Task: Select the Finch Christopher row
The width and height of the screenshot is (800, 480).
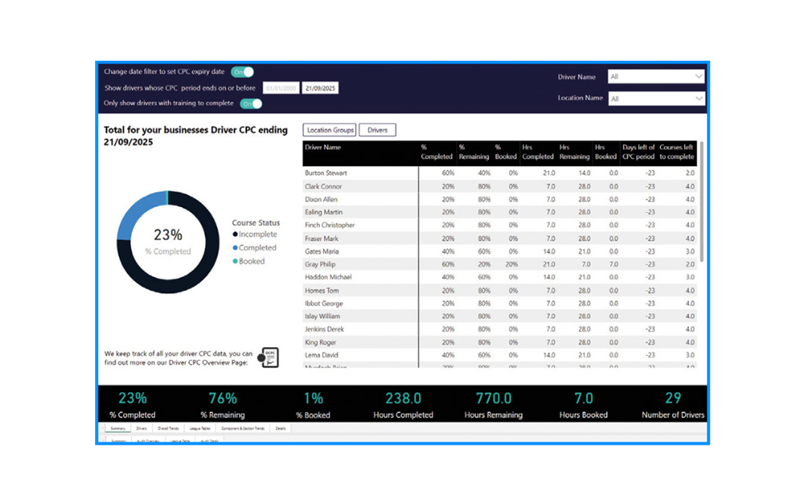Action: (x=500, y=225)
